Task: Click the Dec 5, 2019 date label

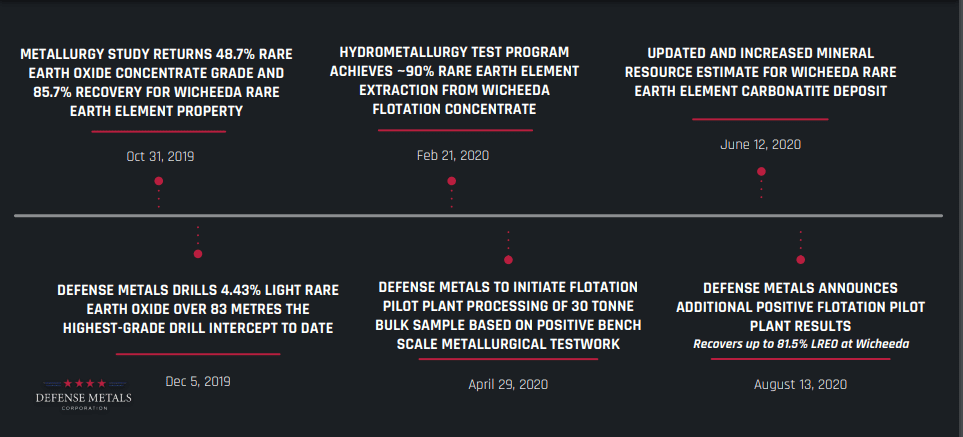Action: coord(198,381)
